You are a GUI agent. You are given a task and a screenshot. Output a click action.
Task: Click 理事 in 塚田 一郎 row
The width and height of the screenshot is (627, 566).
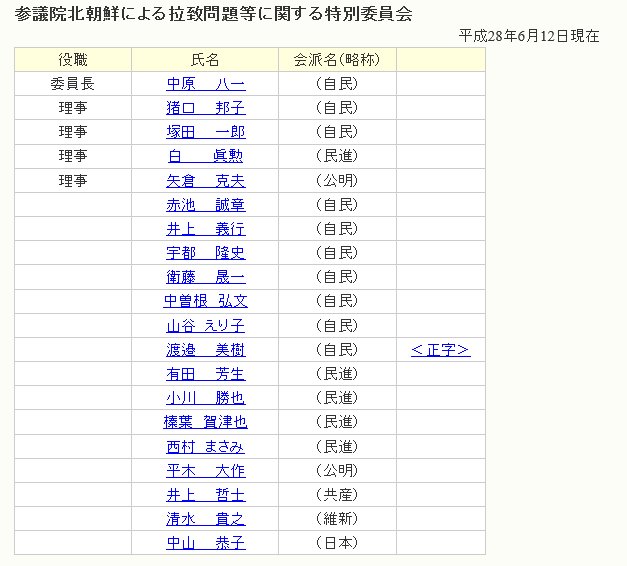point(73,132)
